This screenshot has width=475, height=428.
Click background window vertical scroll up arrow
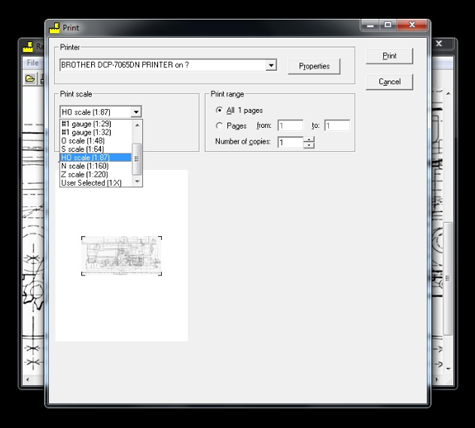pyautogui.click(x=448, y=94)
